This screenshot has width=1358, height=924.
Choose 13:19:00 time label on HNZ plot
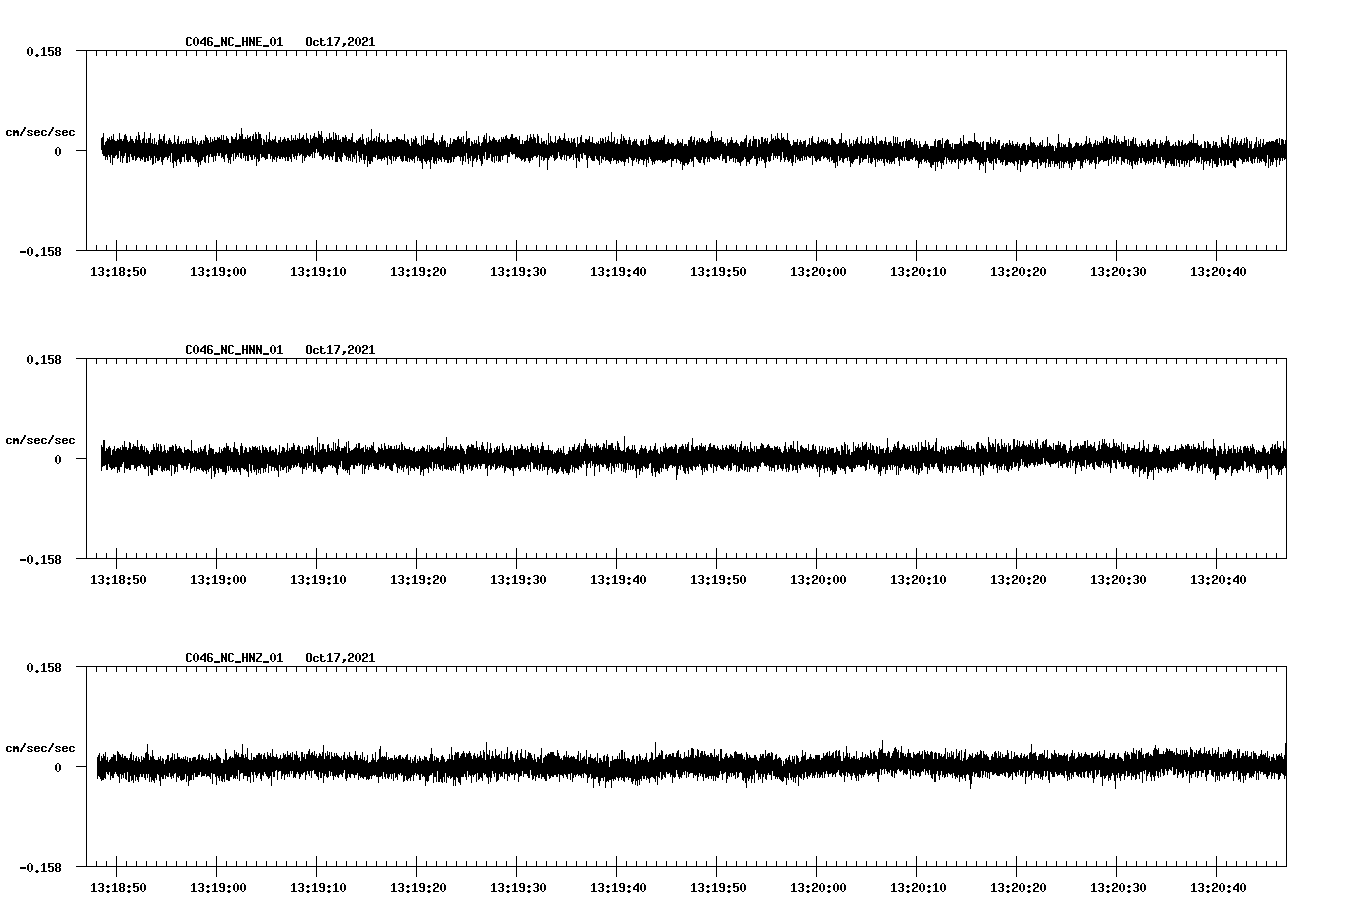point(218,887)
